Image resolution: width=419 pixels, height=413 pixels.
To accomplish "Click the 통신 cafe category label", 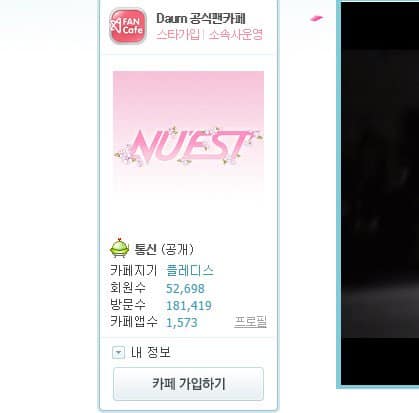I will pyautogui.click(x=145, y=249).
